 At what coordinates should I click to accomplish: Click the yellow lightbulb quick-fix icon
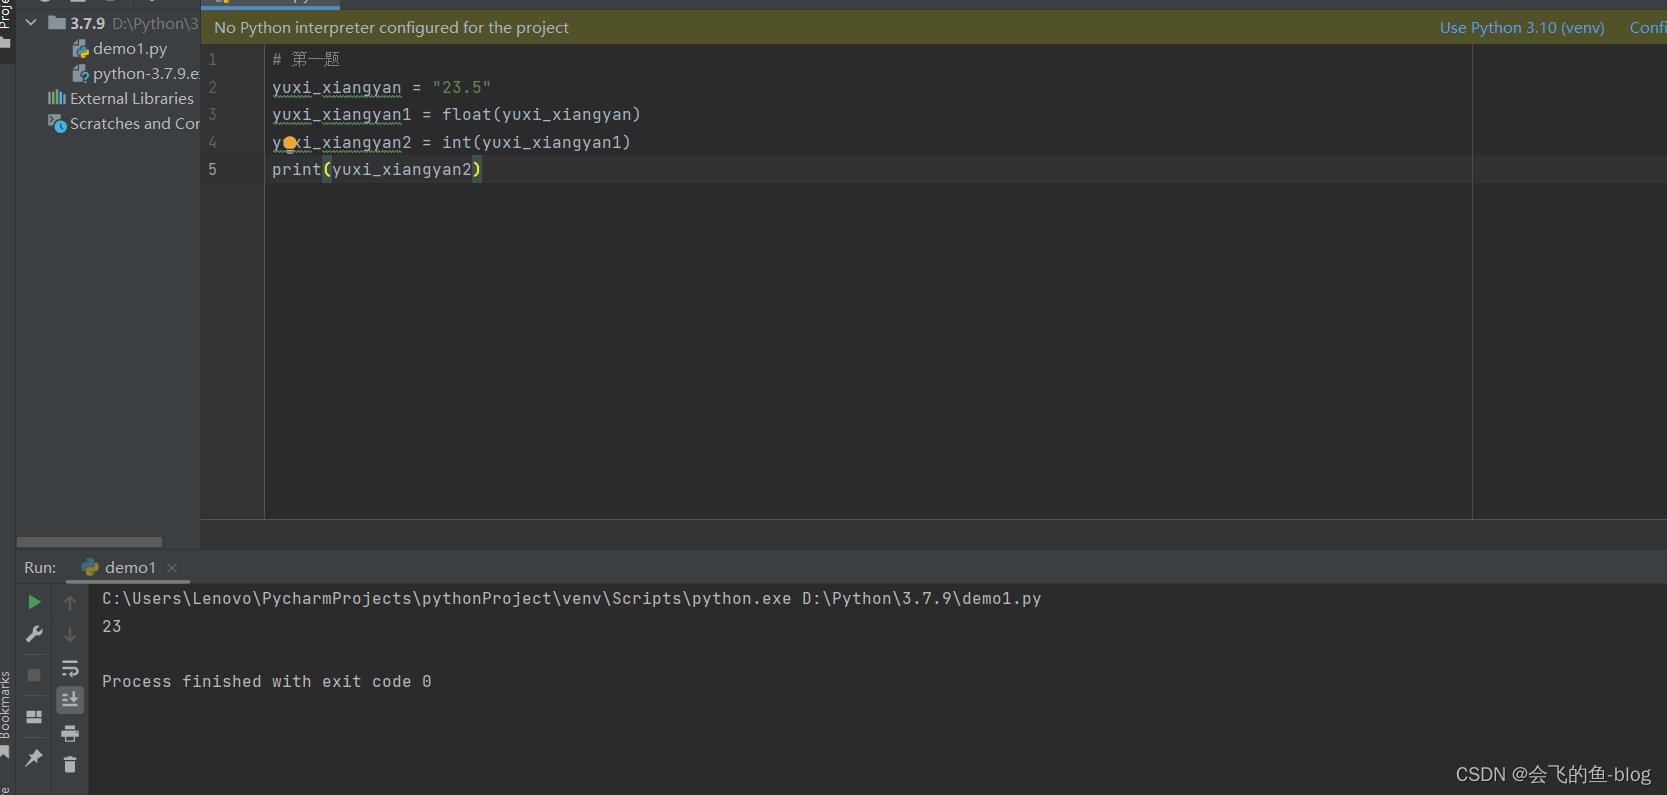[x=290, y=143]
